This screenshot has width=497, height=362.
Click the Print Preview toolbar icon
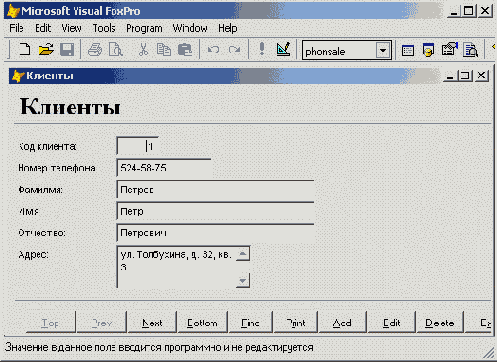(116, 50)
